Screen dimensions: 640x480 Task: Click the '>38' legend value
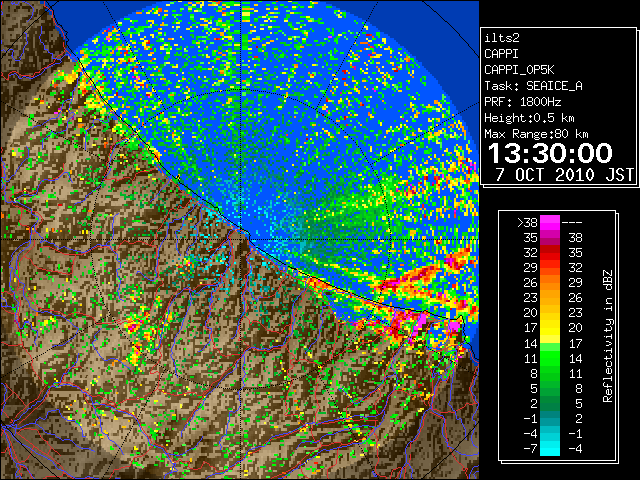(x=527, y=222)
